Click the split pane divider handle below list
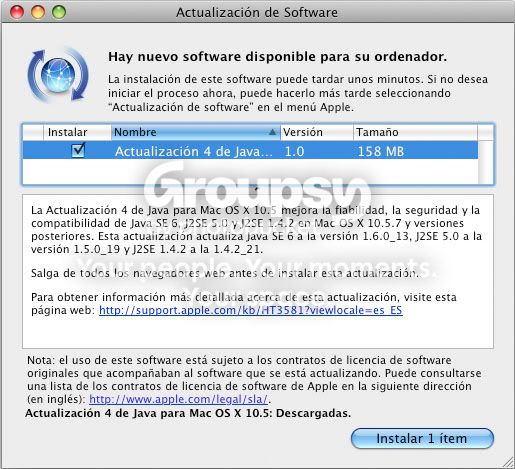 point(256,189)
